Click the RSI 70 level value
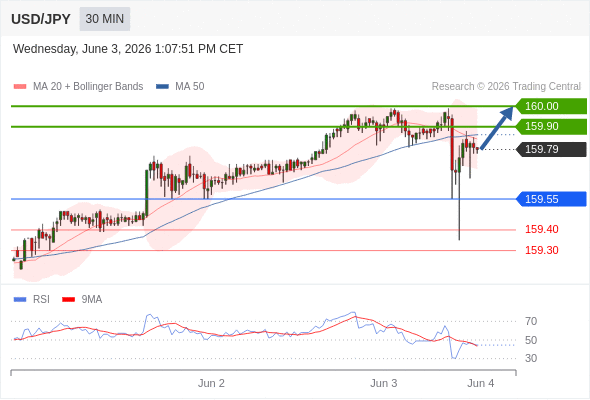Screen dimensions: 590x400 (531, 321)
